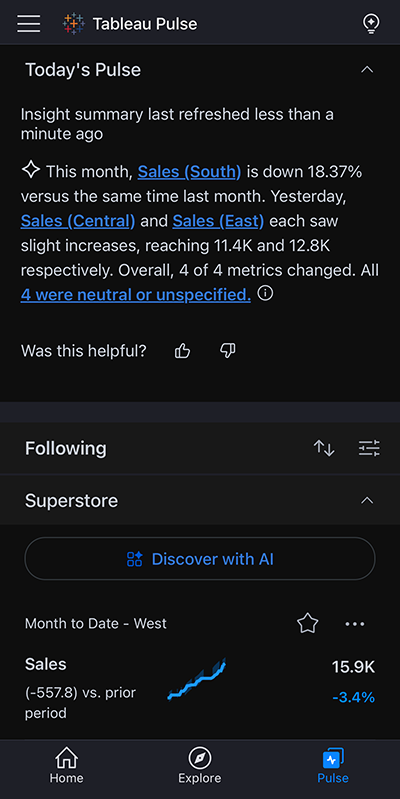Select the Pulse tab
The height and width of the screenshot is (799, 400).
pos(333,765)
